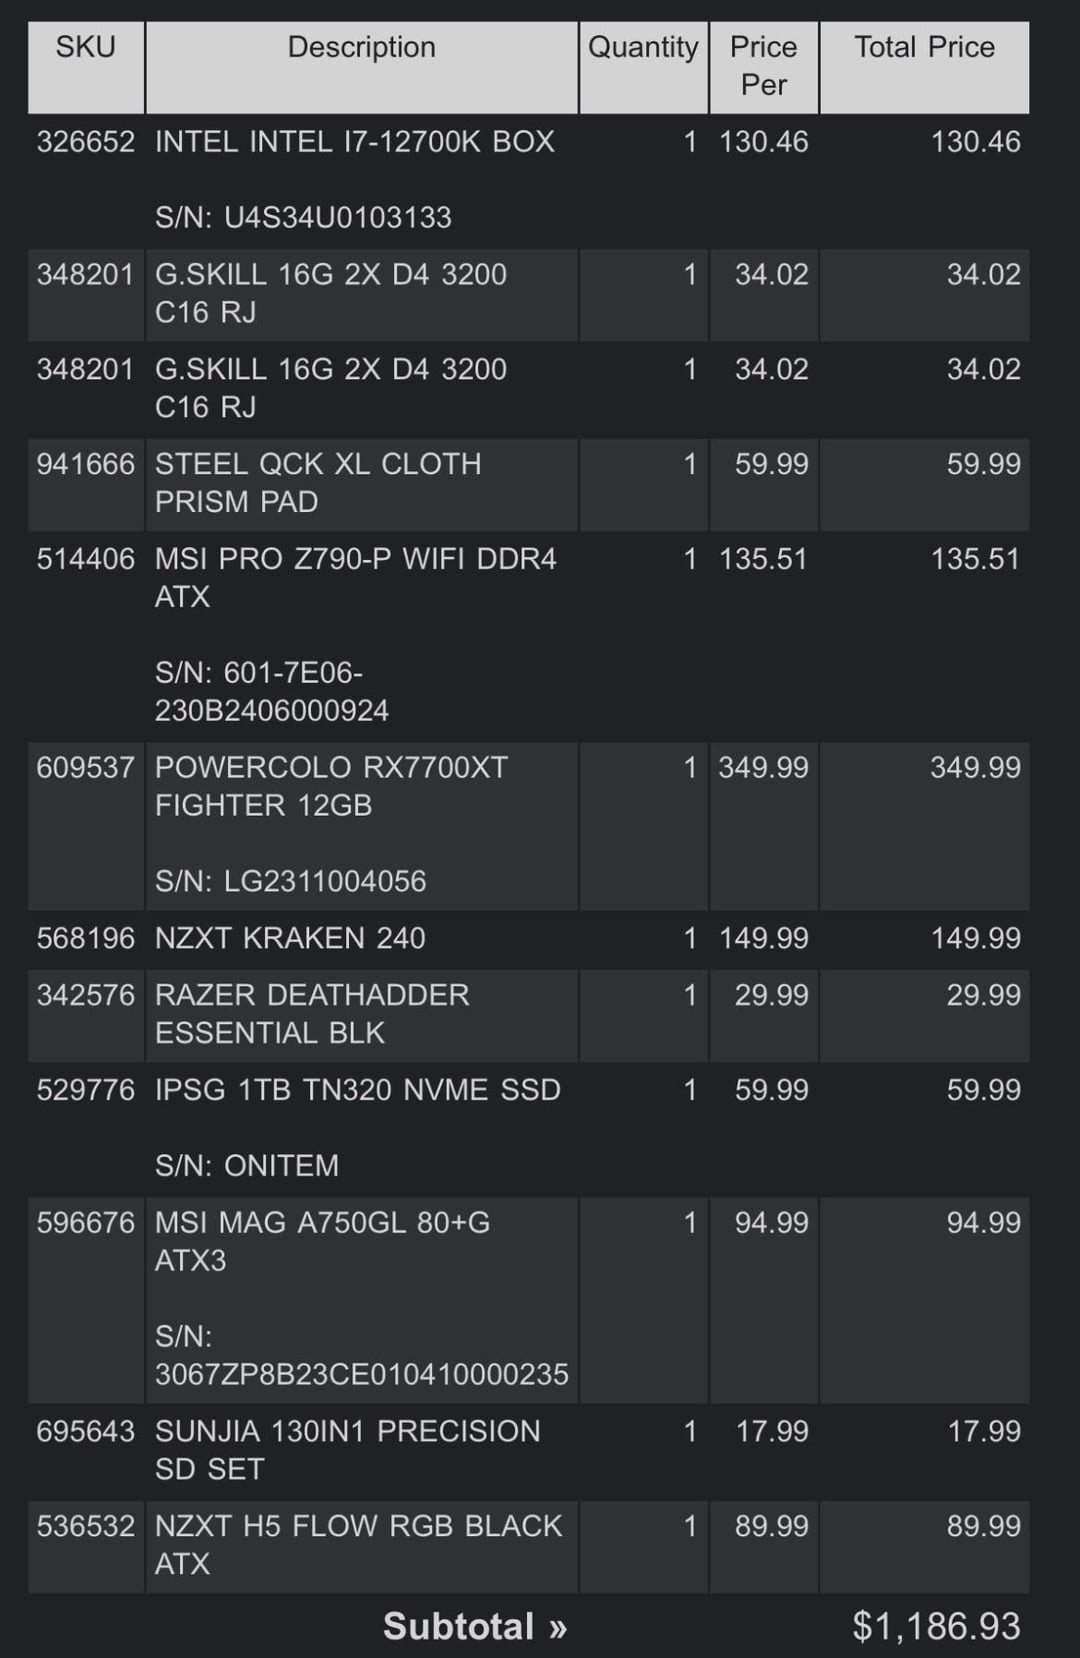Click the SKU column header

pos(86,48)
